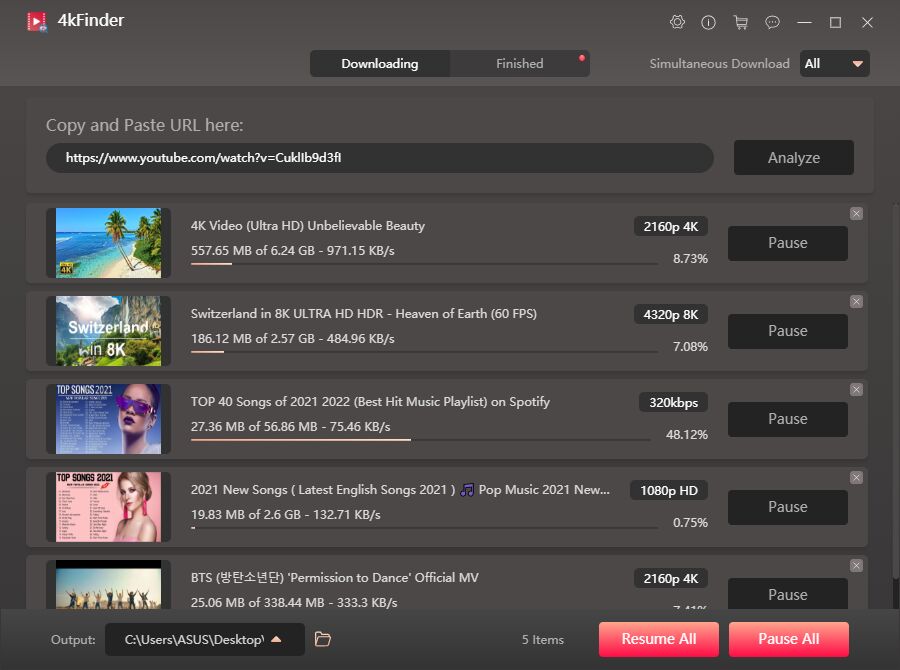Screen dimensions: 900x670
Task: Click the 2160p 4K badge of Unbelievable Beauty
Action: click(x=670, y=226)
